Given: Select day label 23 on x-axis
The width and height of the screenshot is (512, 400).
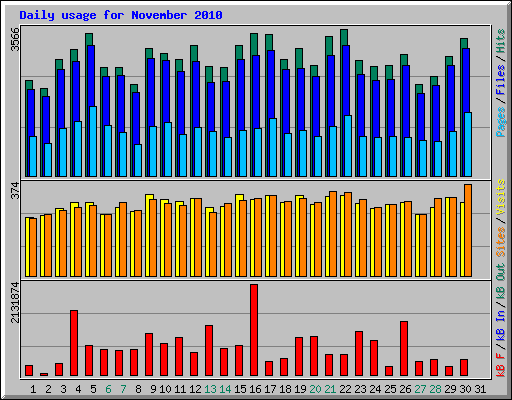Looking at the screenshot, I should [x=360, y=389].
